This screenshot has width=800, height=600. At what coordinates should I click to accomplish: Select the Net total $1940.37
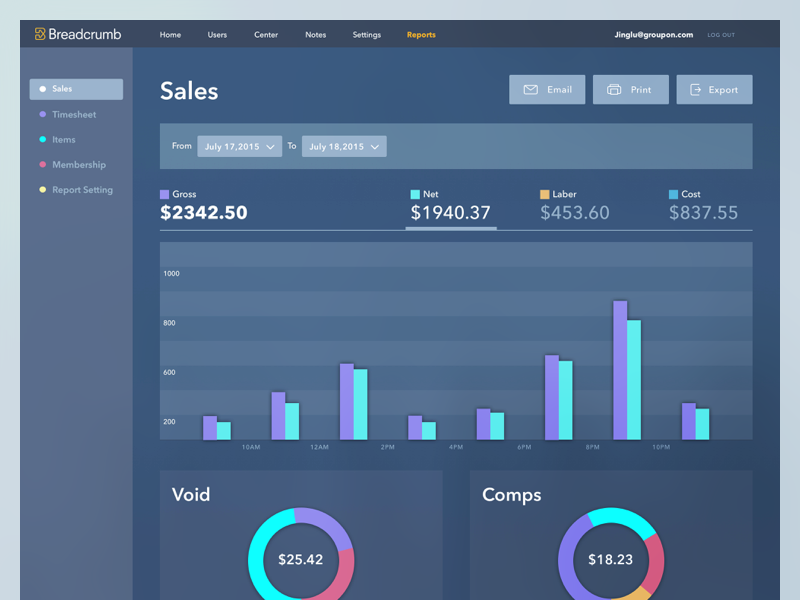(x=451, y=213)
